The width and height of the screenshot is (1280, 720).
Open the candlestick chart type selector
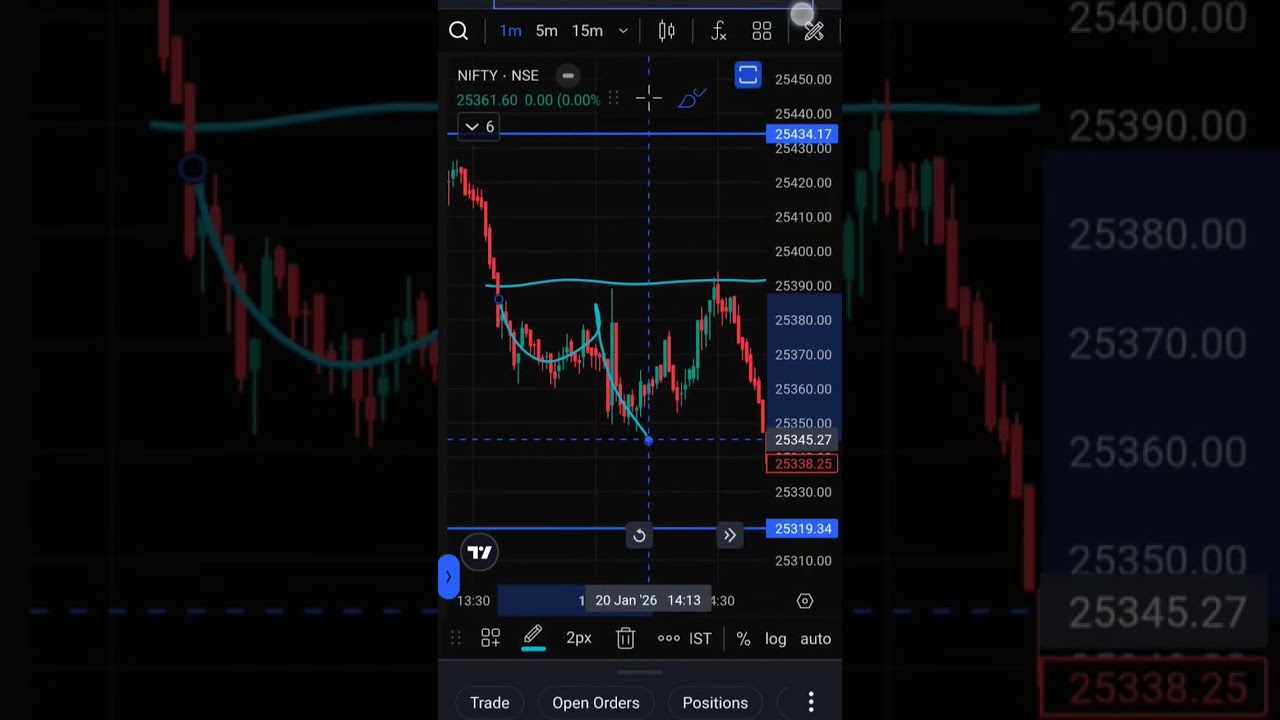tap(667, 31)
